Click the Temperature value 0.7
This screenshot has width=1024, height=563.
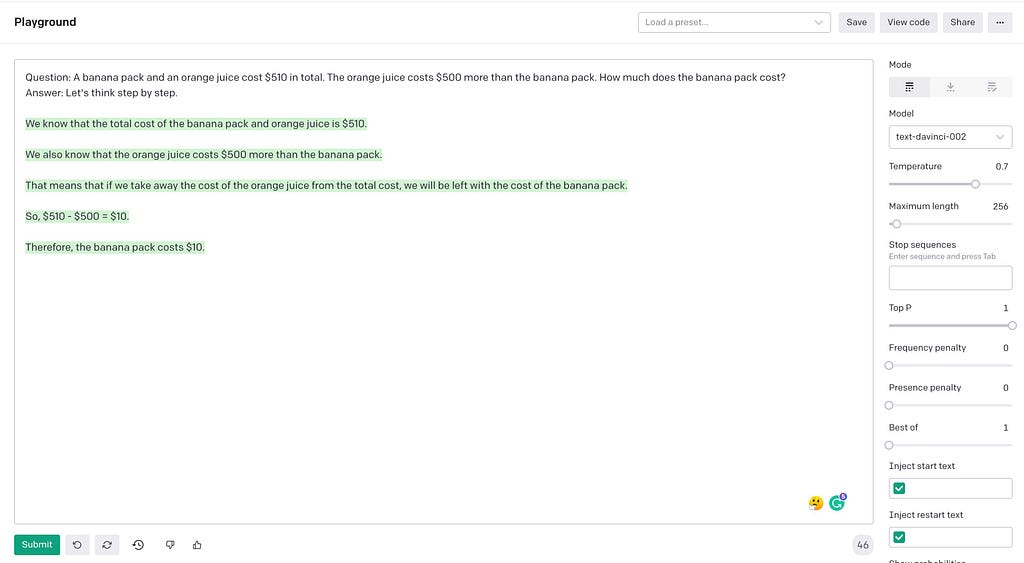click(1002, 167)
